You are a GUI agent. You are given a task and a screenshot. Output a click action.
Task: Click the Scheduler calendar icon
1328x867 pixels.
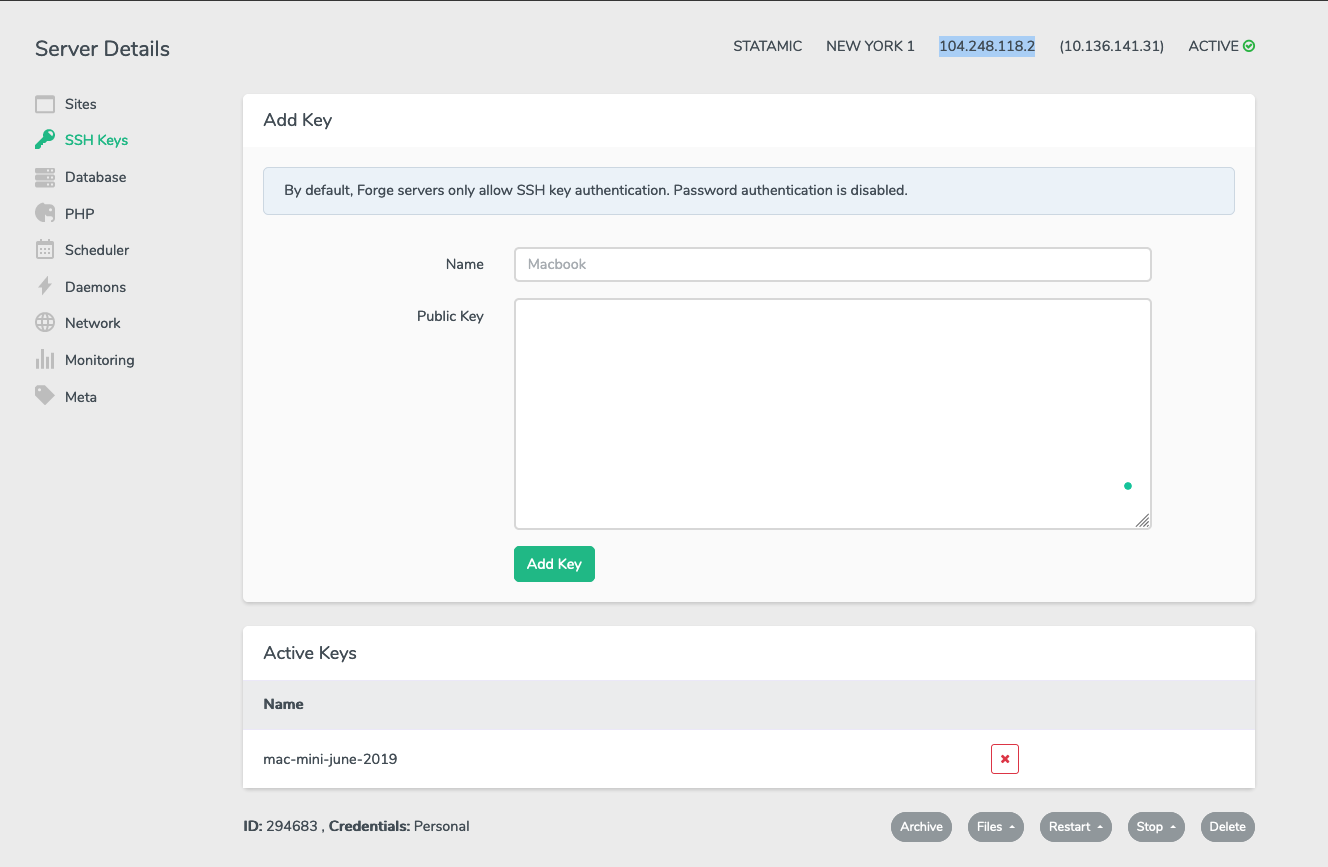coord(45,250)
